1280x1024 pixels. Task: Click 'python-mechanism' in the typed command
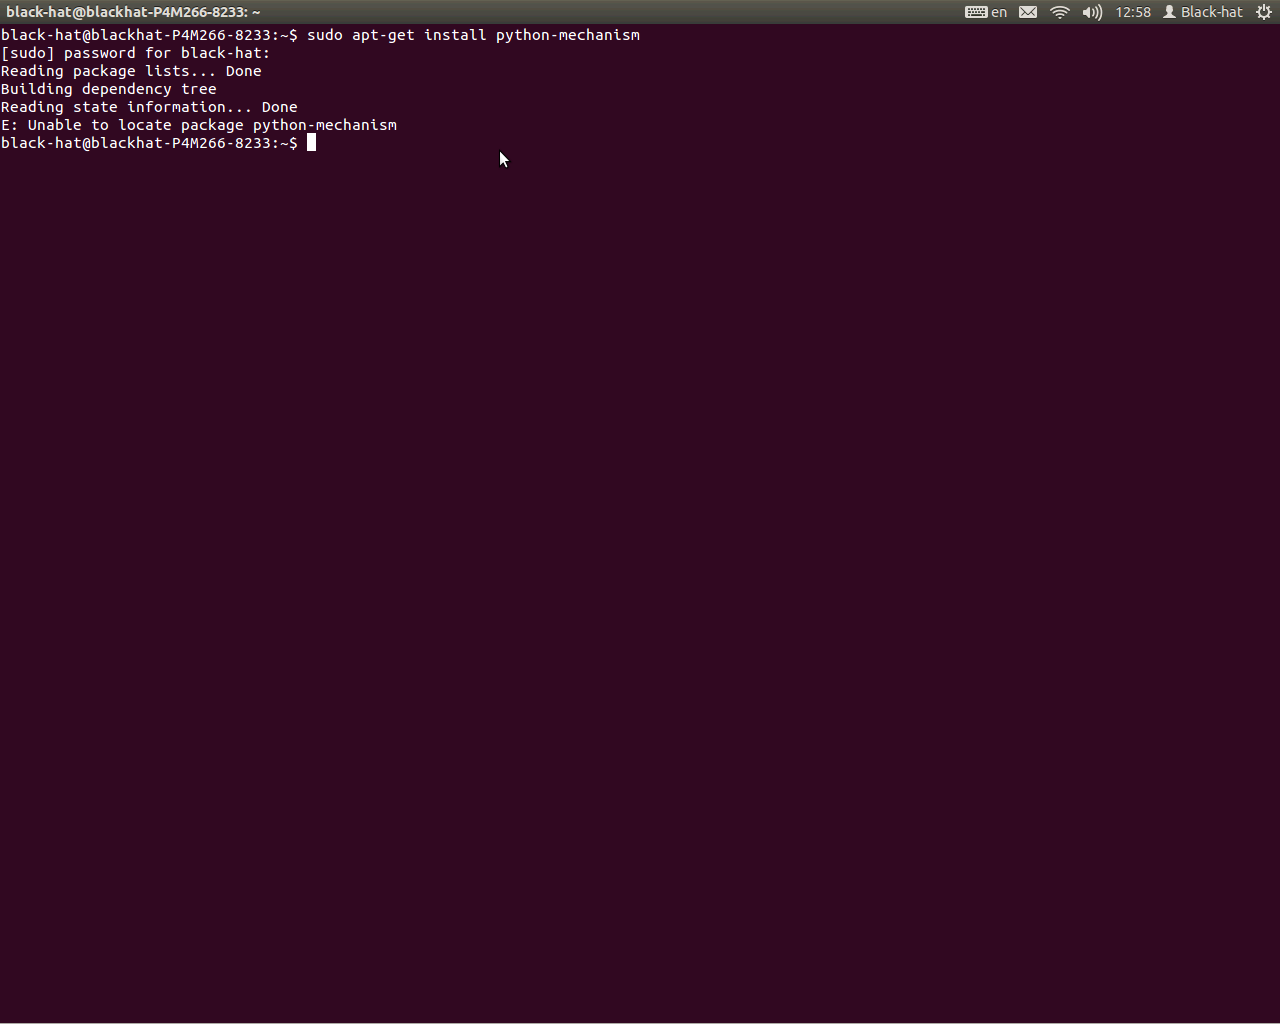567,35
